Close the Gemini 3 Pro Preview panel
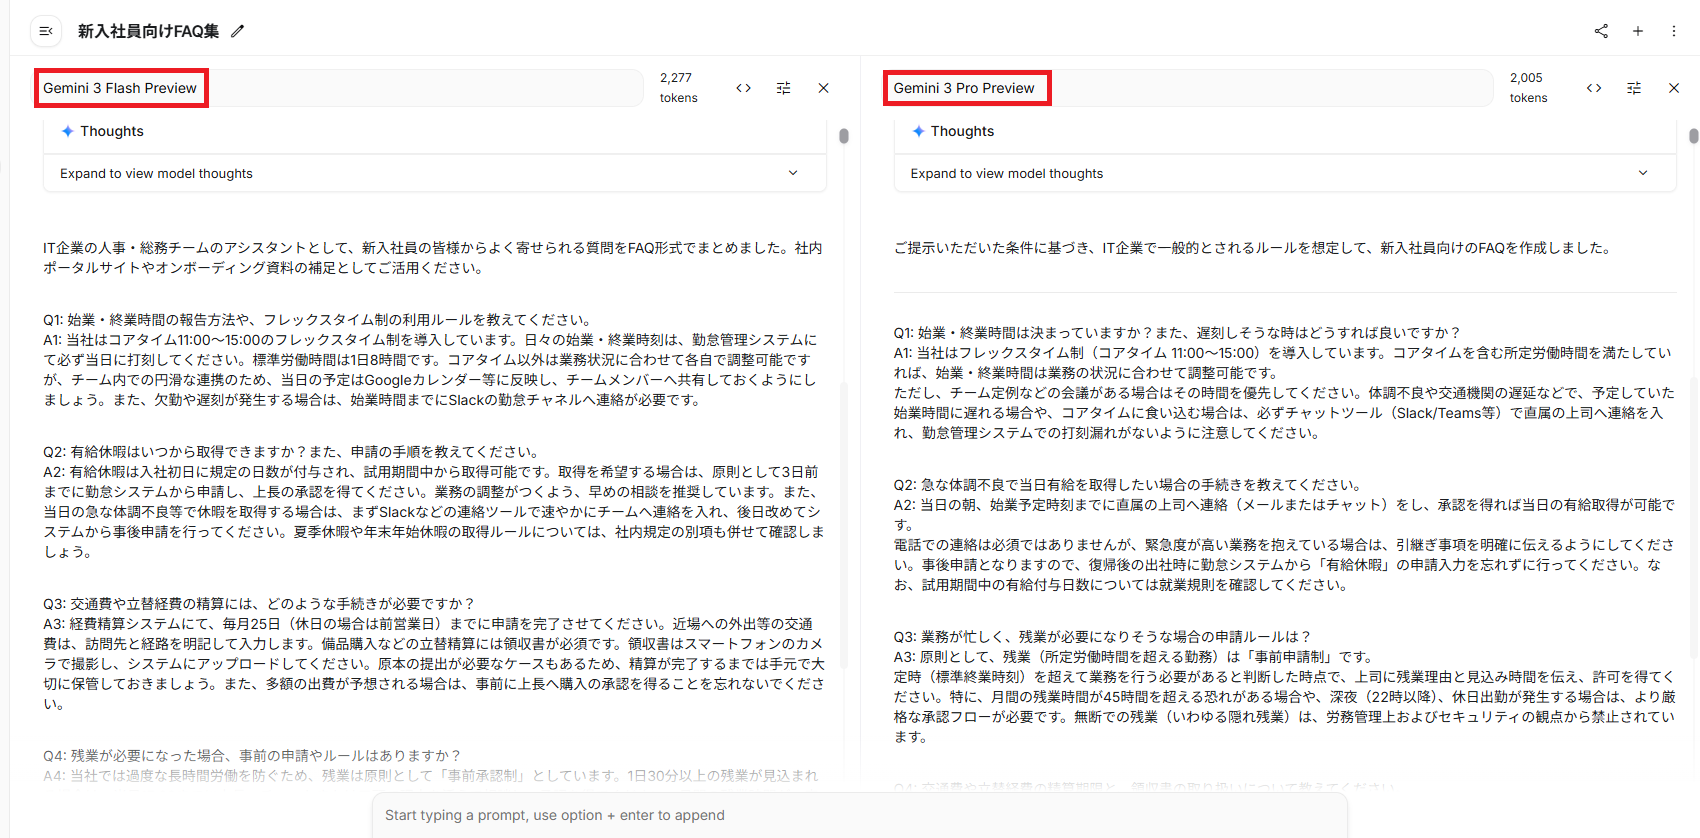Screen dimensions: 1700x838 [1674, 88]
